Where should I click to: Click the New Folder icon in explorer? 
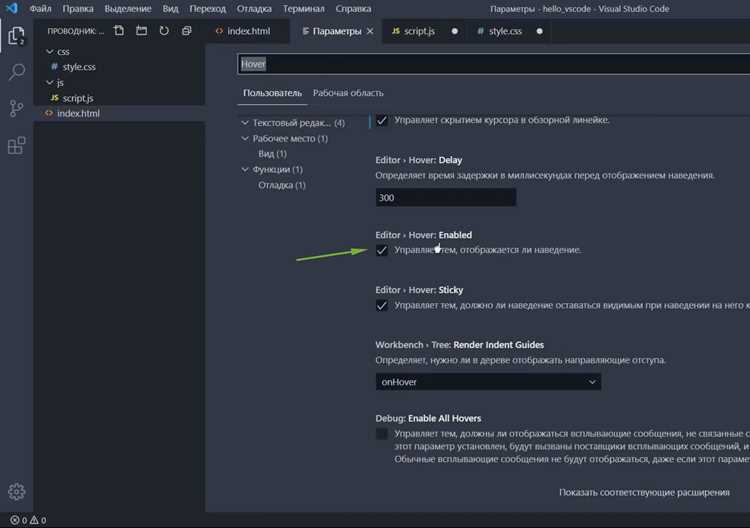pos(141,31)
